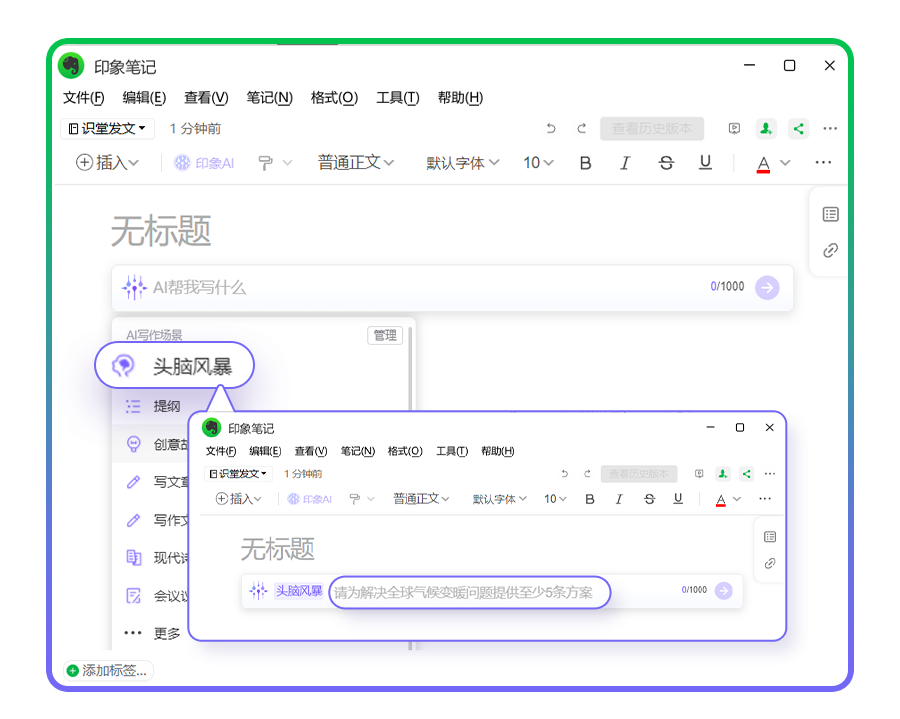This screenshot has height=719, width=900.
Task: Click lightbulb icon of 创意 scene
Action: (x=133, y=444)
